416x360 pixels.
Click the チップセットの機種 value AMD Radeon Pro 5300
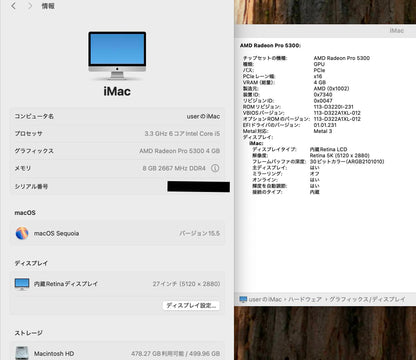pos(342,58)
